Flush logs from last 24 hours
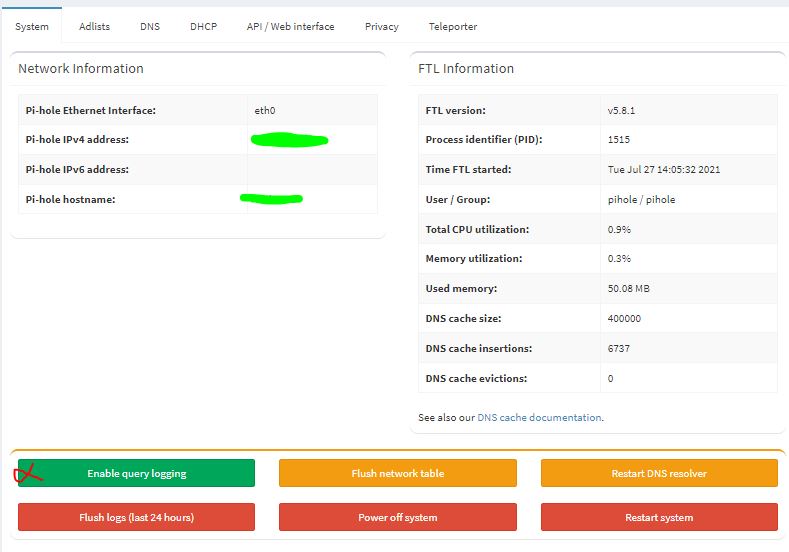The height and width of the screenshot is (552, 789). click(136, 517)
